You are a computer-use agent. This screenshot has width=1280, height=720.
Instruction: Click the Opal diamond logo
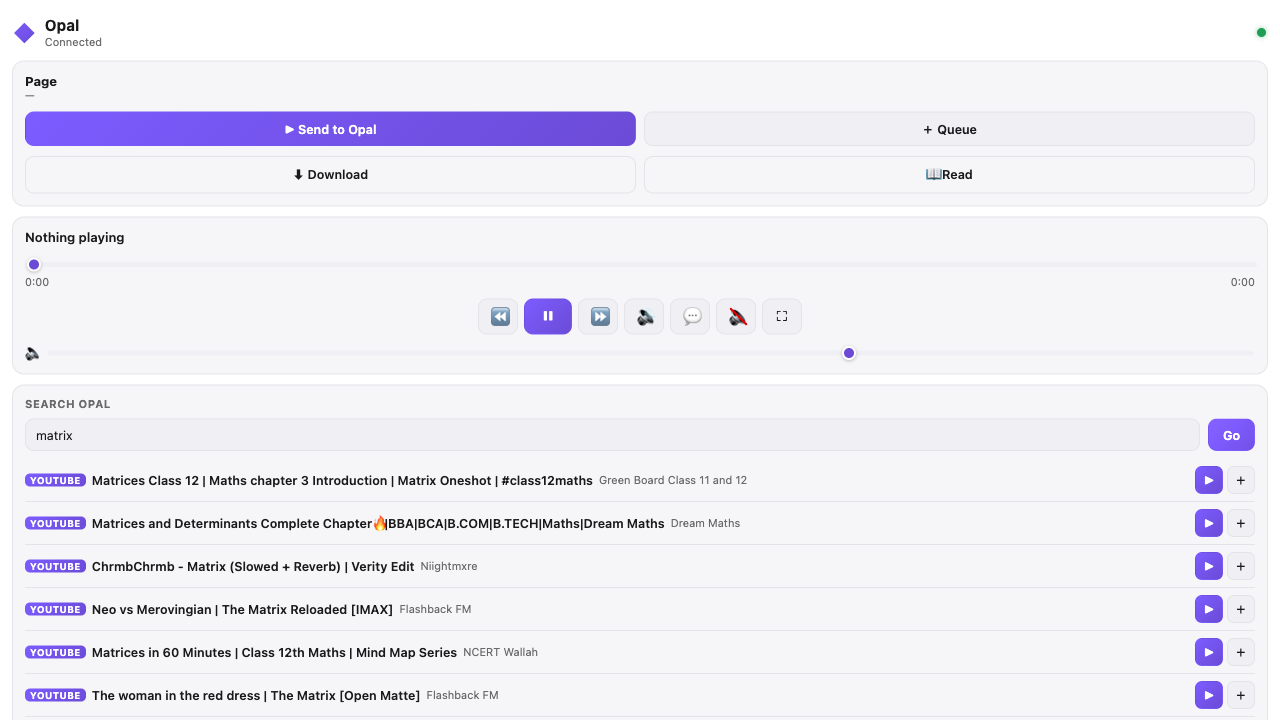[24, 34]
